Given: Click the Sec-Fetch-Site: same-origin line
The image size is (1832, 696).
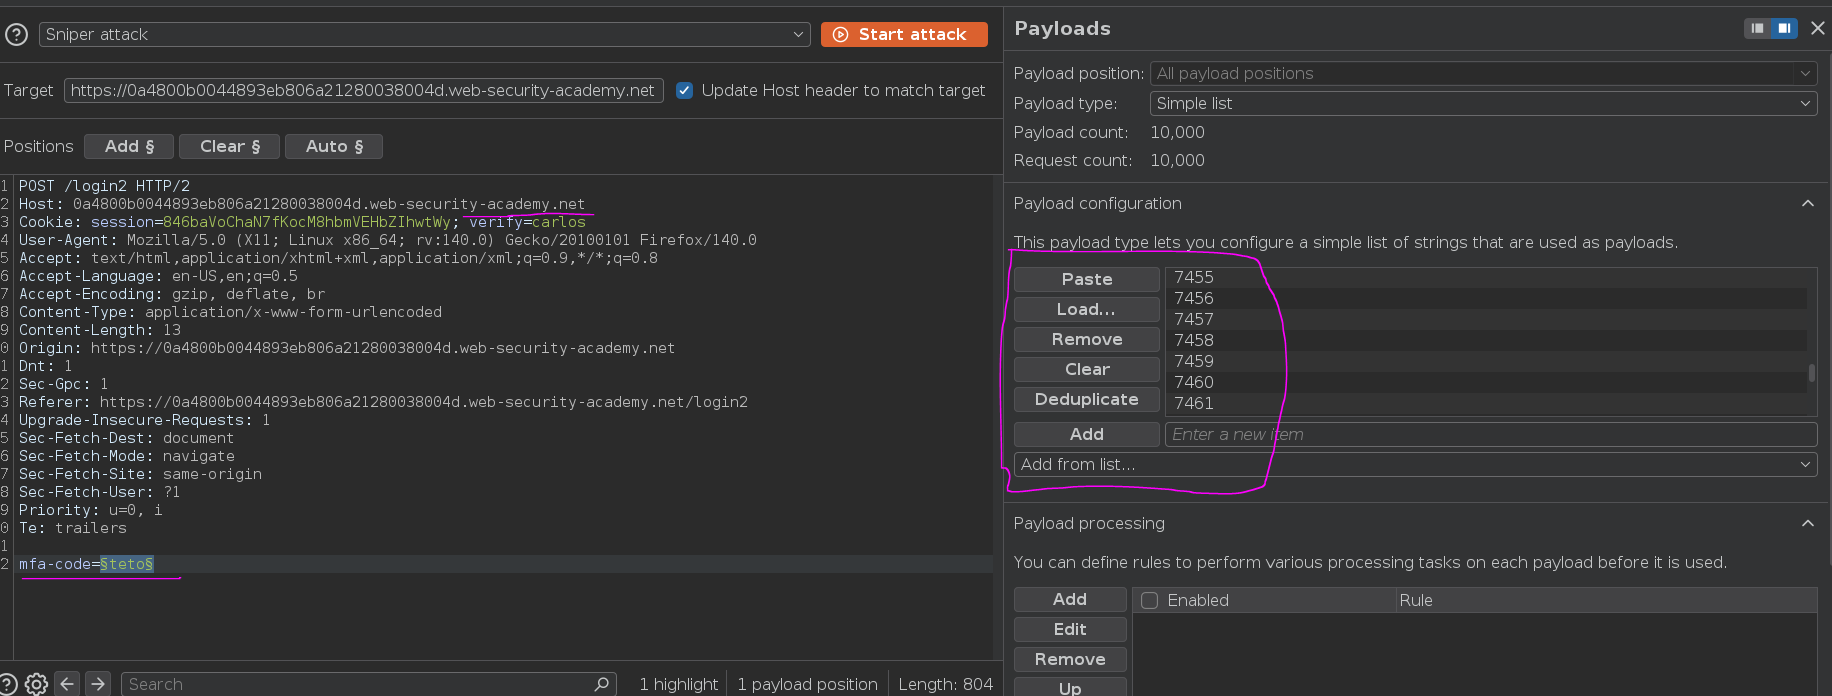Looking at the screenshot, I should pyautogui.click(x=140, y=474).
